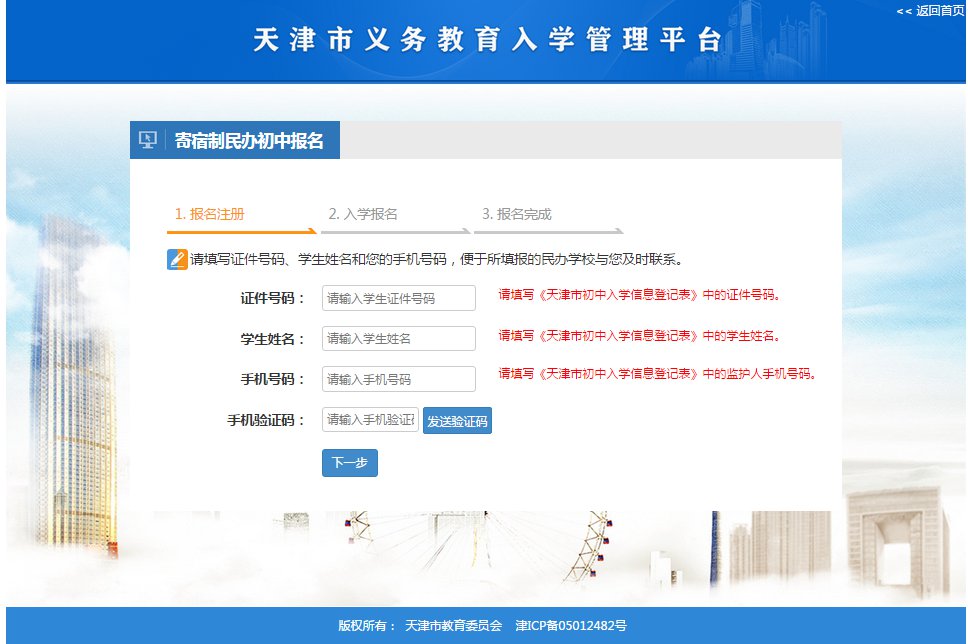Viewport: 968px width, 644px height.
Task: Open the 3. 报名完成 step
Action: pyautogui.click(x=516, y=214)
